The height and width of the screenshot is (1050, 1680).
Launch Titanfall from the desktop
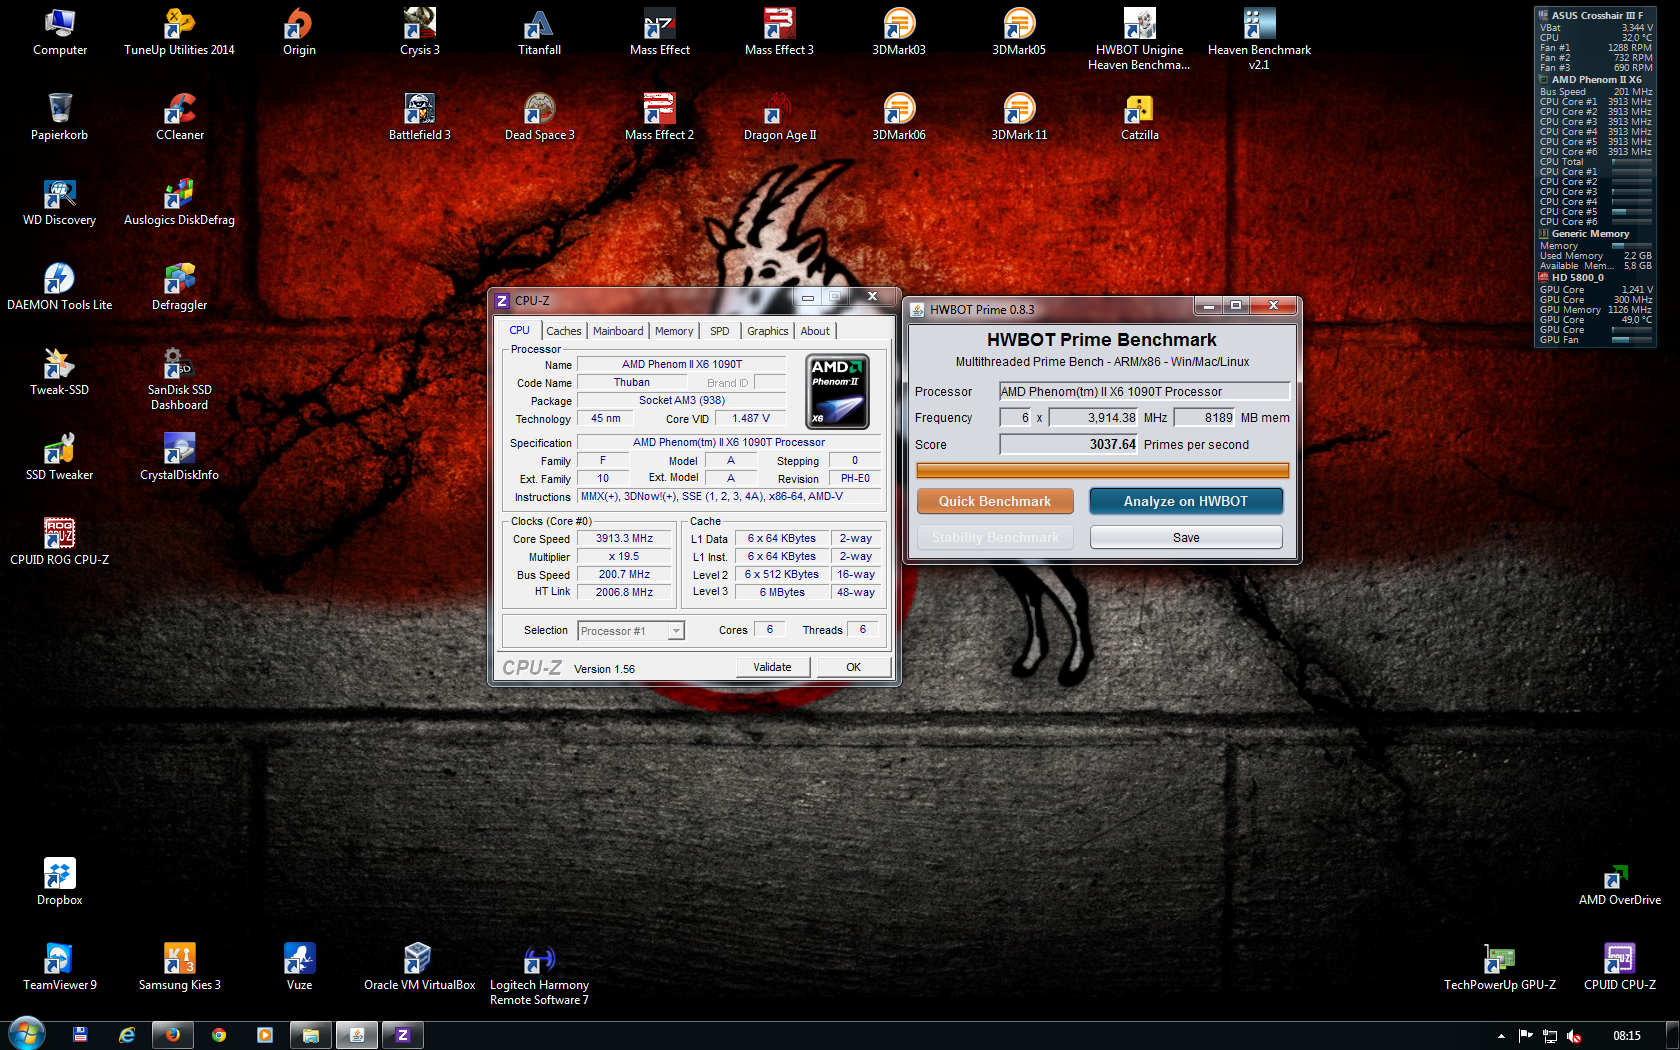coord(539,32)
